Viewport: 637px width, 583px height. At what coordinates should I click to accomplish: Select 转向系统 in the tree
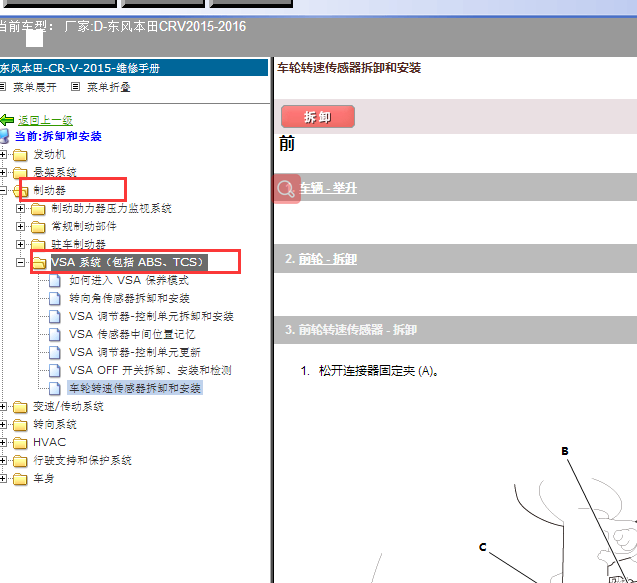[55, 425]
